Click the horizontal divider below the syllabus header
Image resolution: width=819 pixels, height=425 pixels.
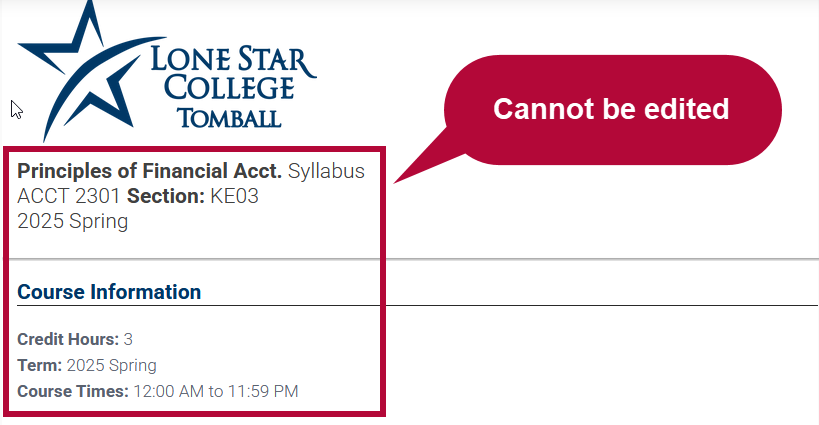click(410, 258)
